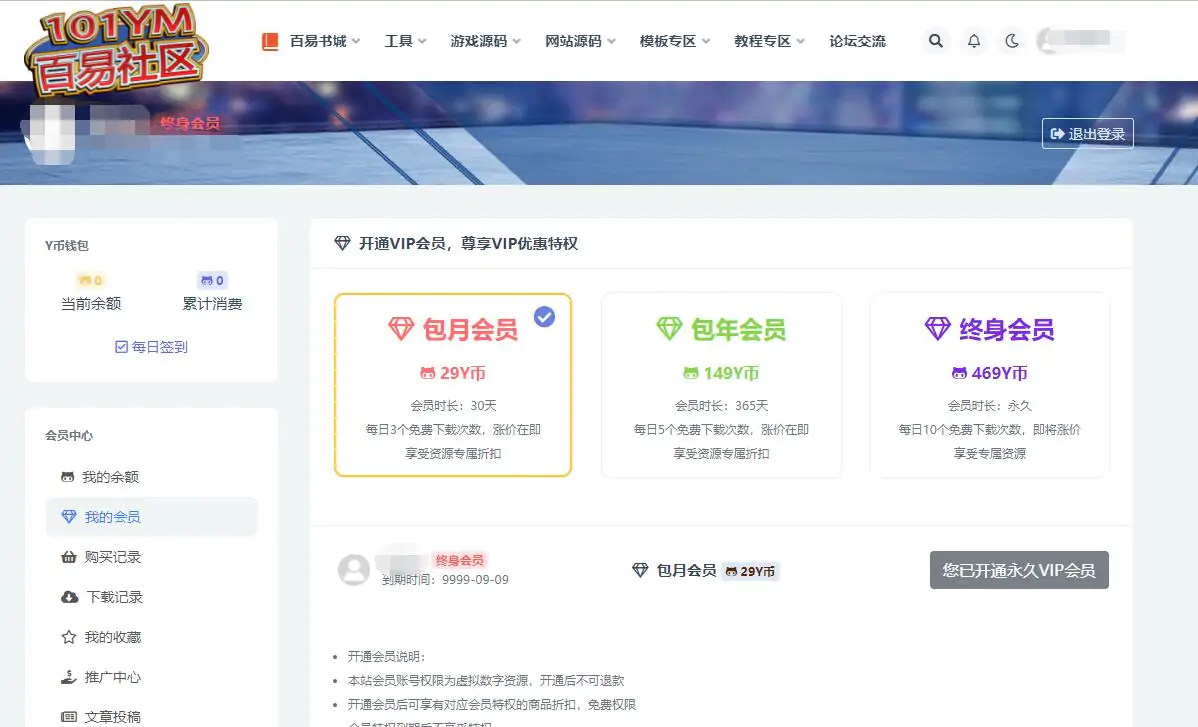Click the green diamond icon of 包年会员
This screenshot has width=1198, height=727.
669,329
